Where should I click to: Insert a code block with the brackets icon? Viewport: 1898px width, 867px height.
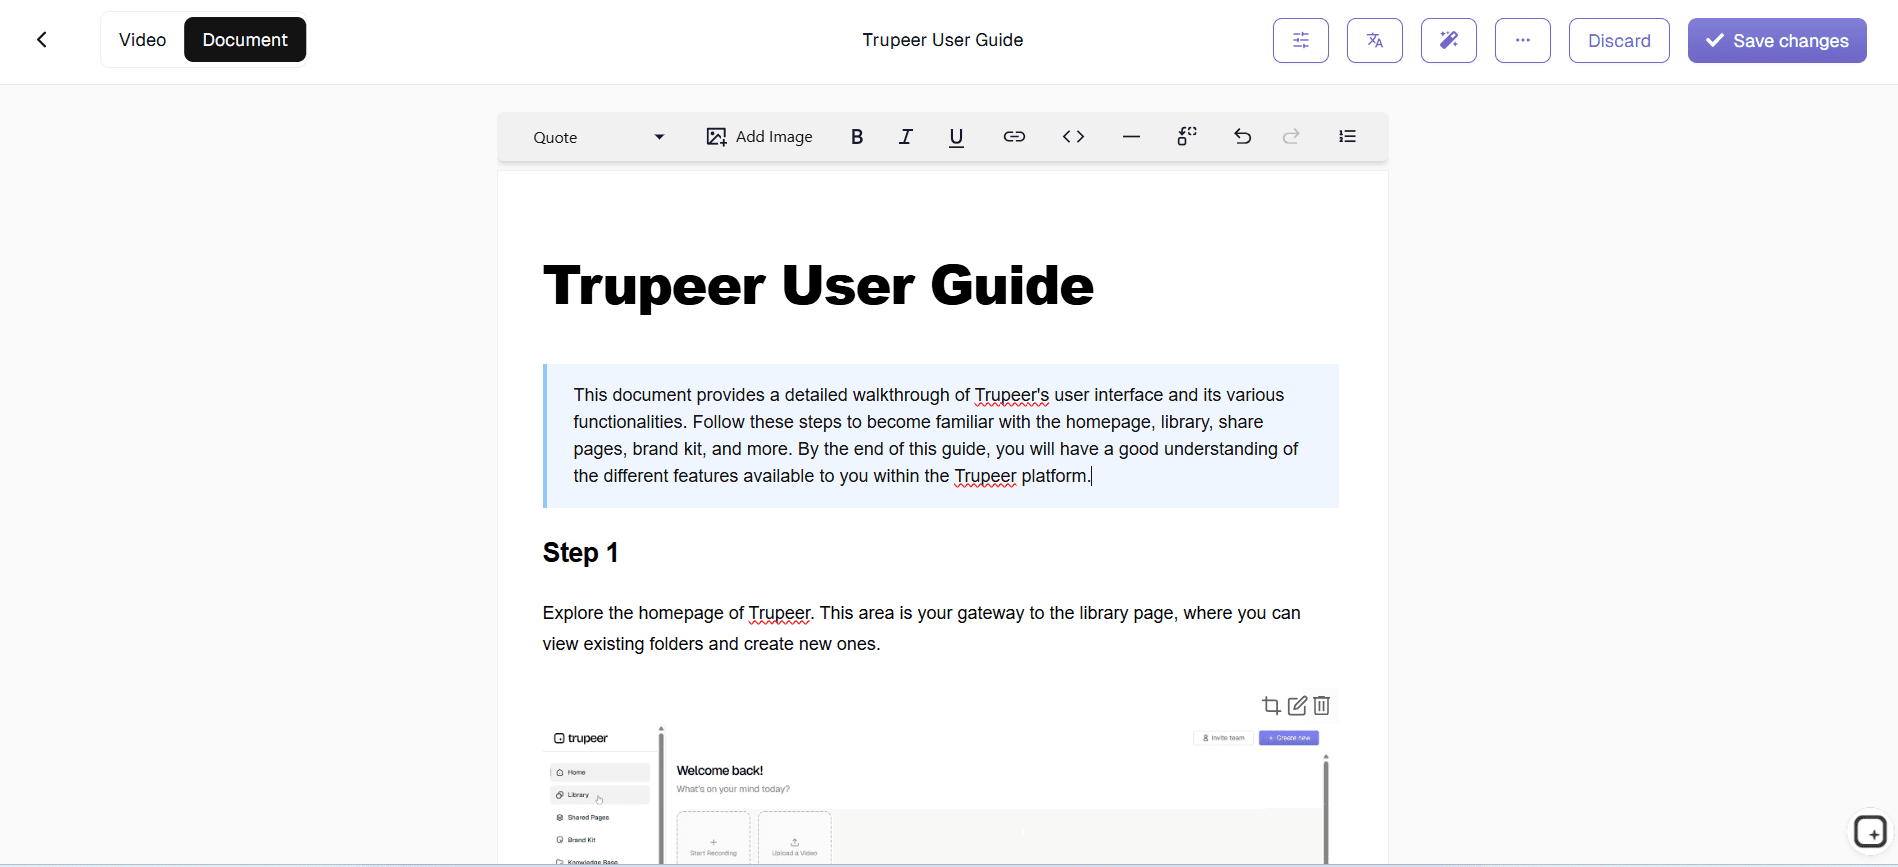click(x=1073, y=137)
